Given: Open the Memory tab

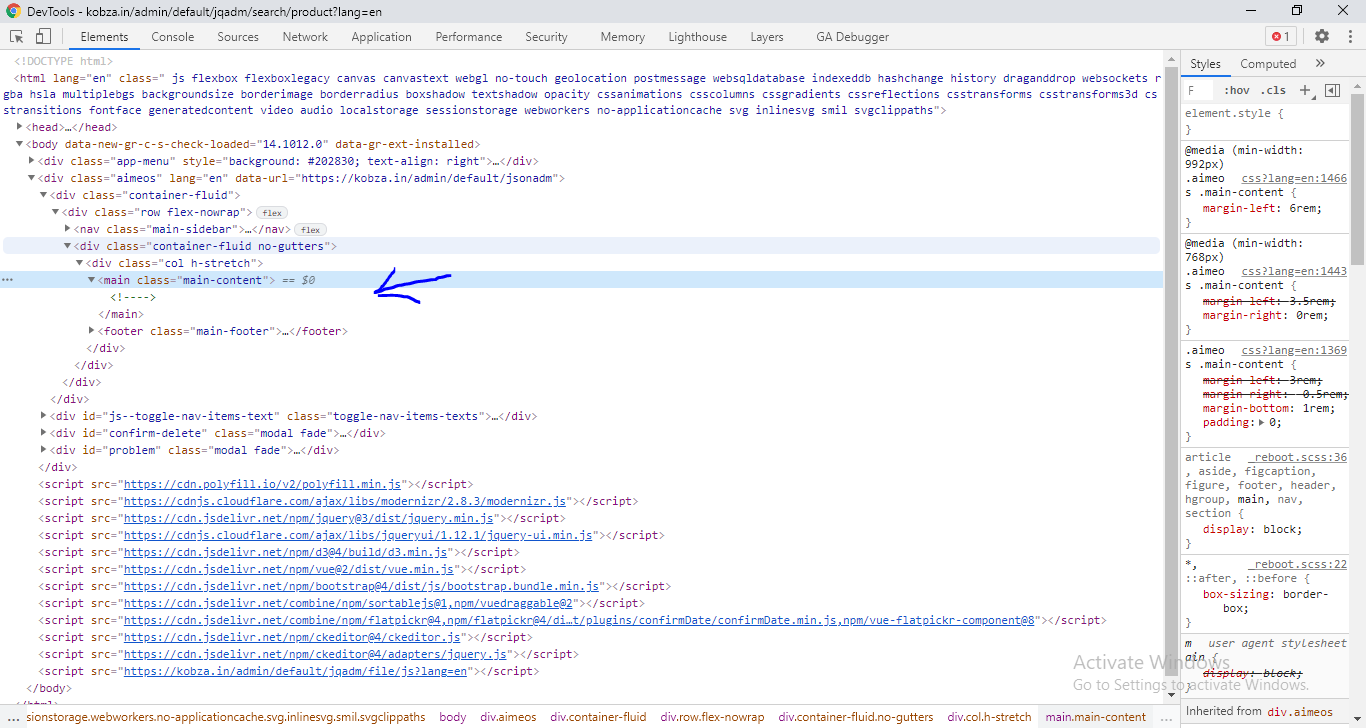Looking at the screenshot, I should coord(622,37).
